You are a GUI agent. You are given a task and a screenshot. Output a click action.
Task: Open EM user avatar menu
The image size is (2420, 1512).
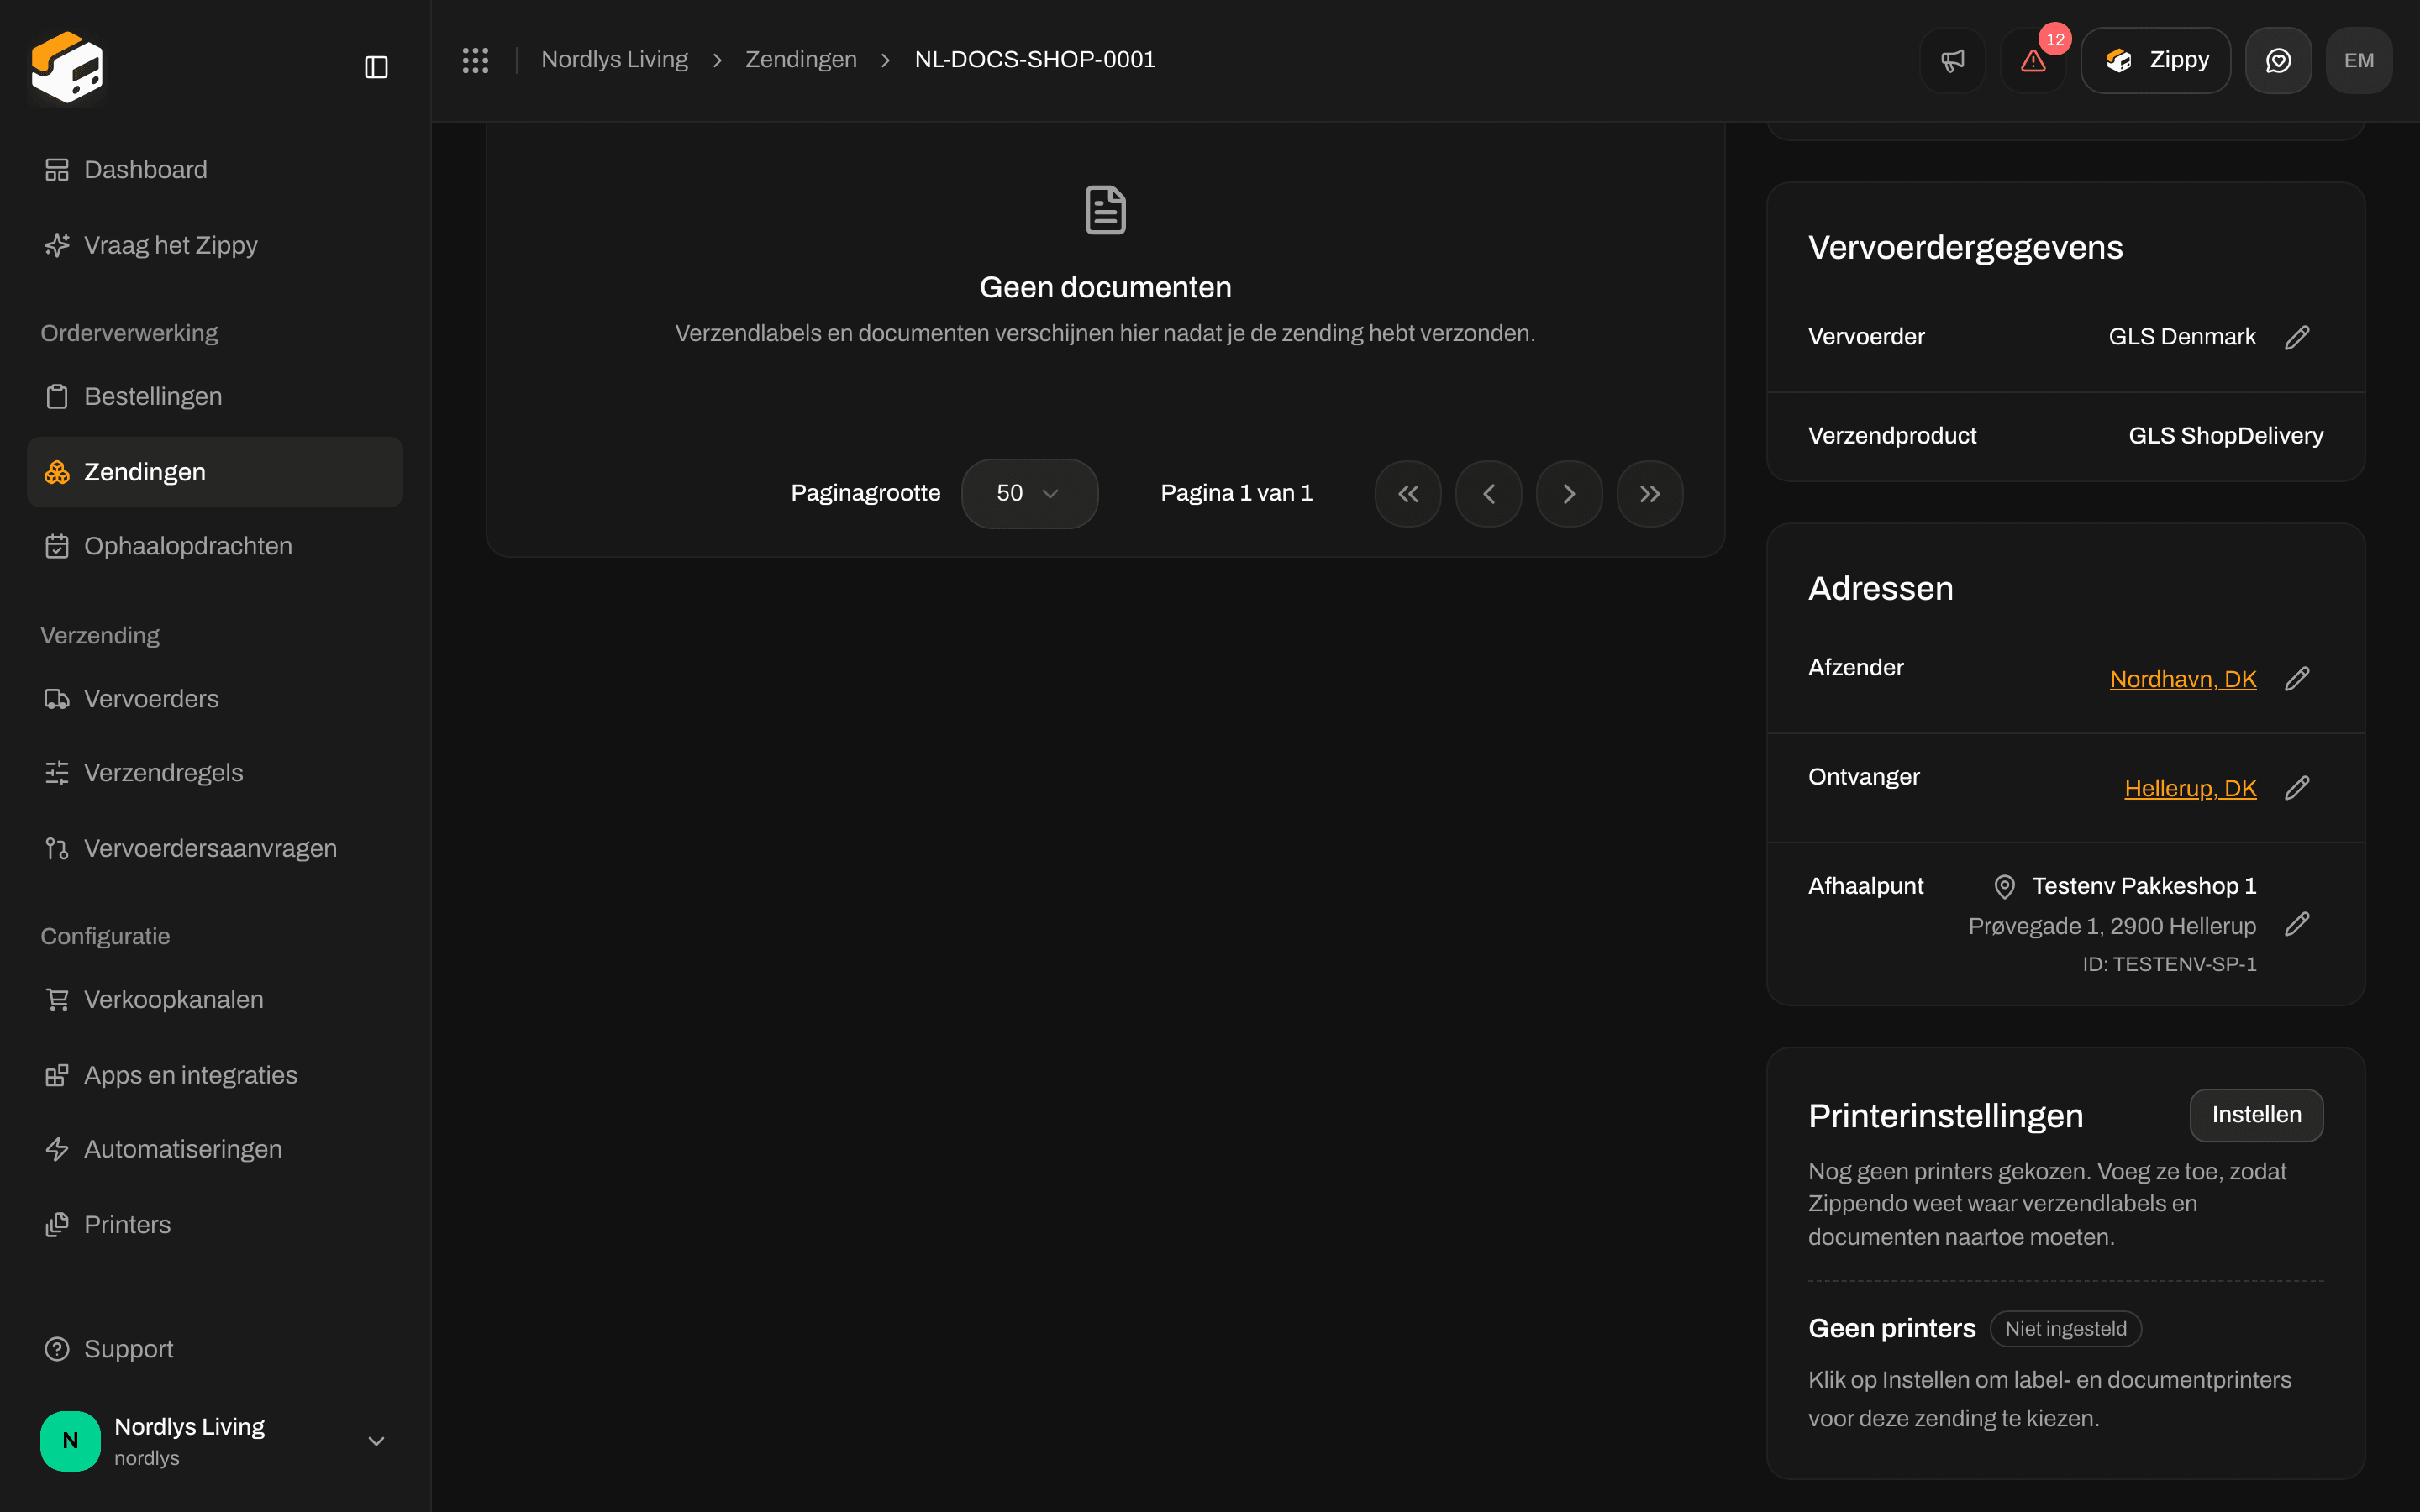tap(2358, 60)
